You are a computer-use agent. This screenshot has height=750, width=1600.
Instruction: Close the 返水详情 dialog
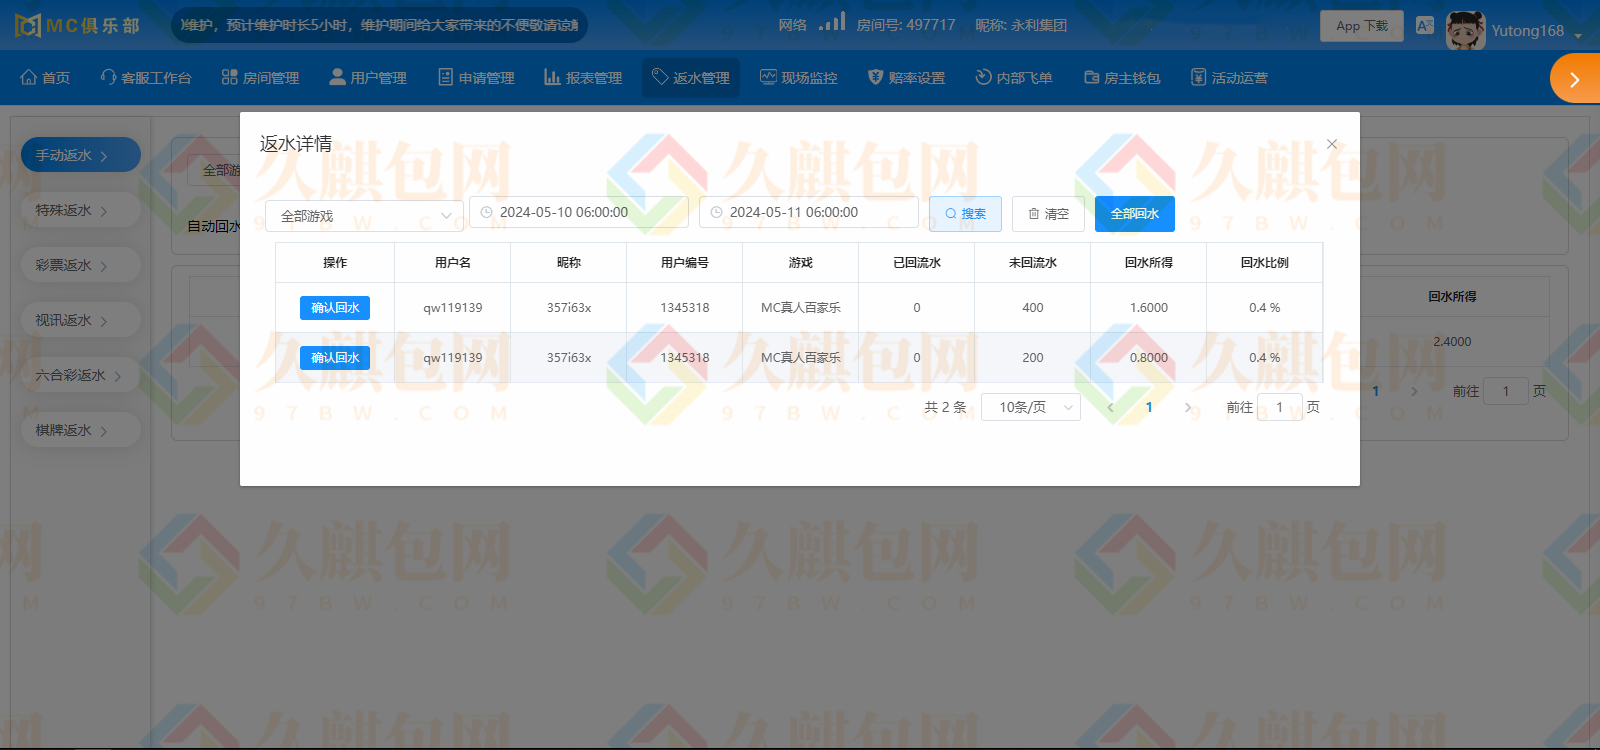(x=1332, y=144)
